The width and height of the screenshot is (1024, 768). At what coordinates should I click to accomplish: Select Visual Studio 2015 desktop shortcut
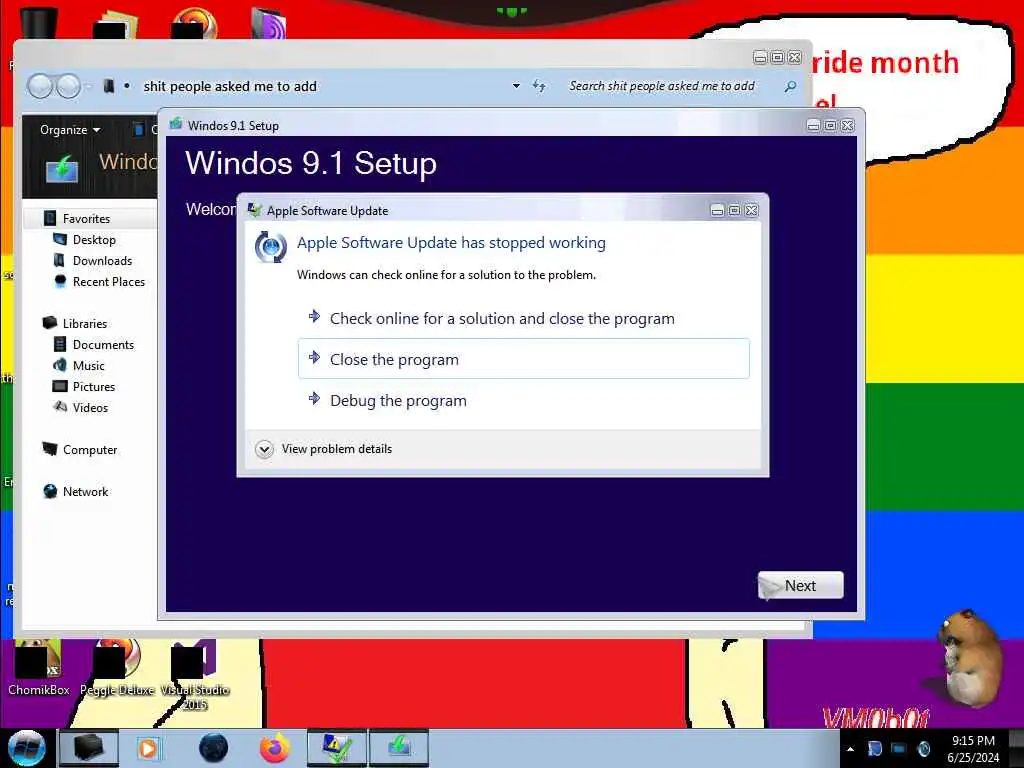point(194,675)
